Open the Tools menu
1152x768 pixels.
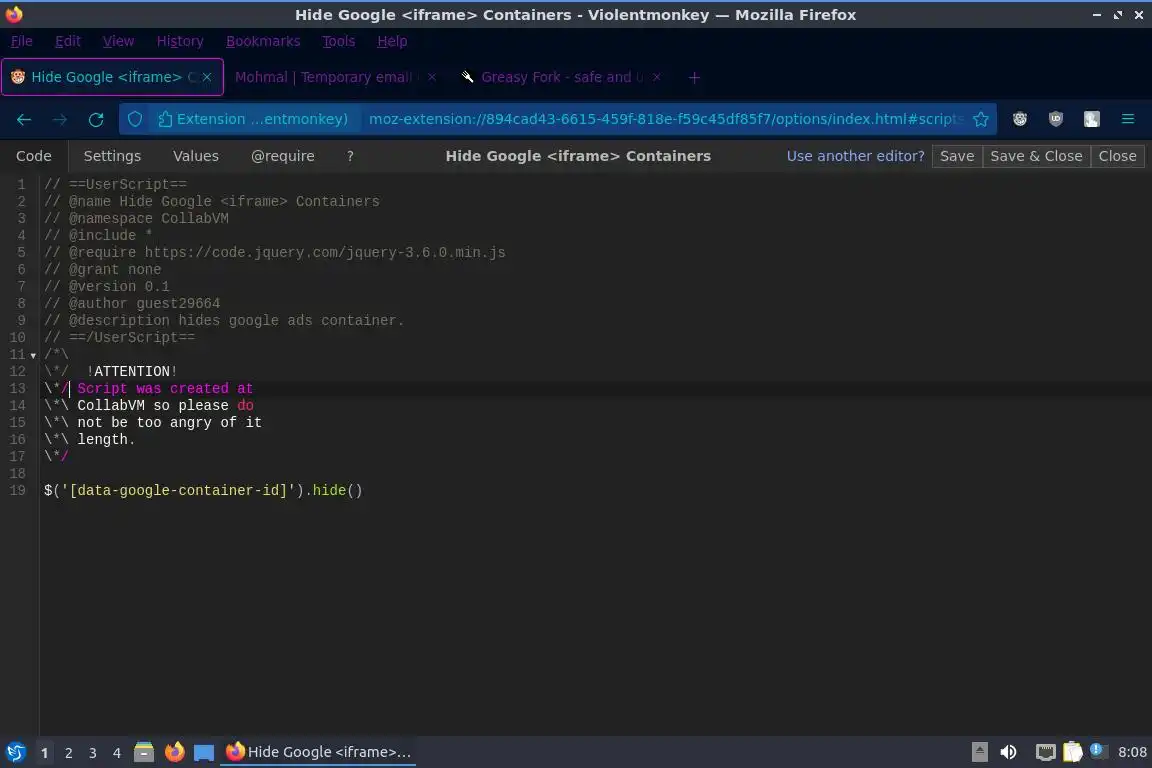pos(339,41)
